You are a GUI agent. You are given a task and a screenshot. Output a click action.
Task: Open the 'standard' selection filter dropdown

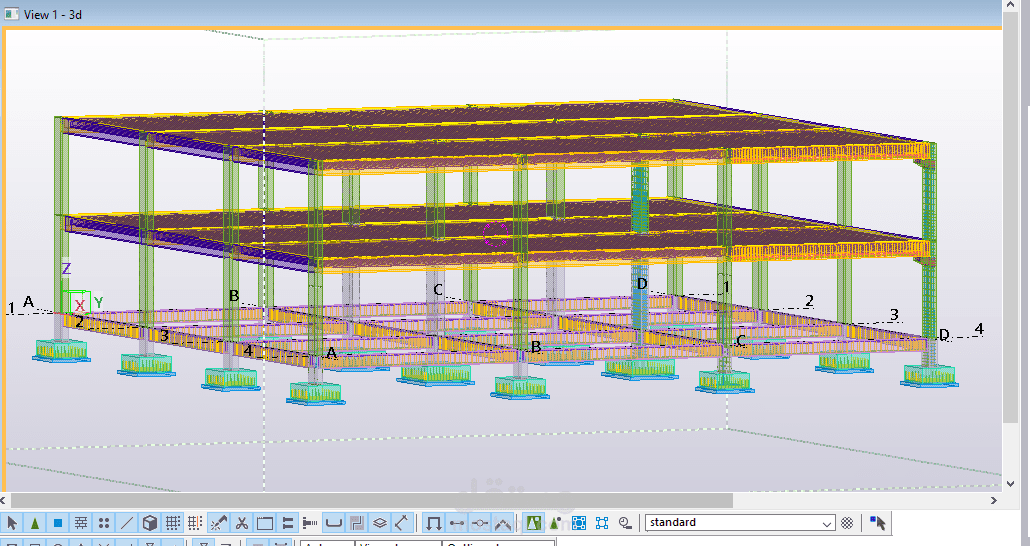740,523
